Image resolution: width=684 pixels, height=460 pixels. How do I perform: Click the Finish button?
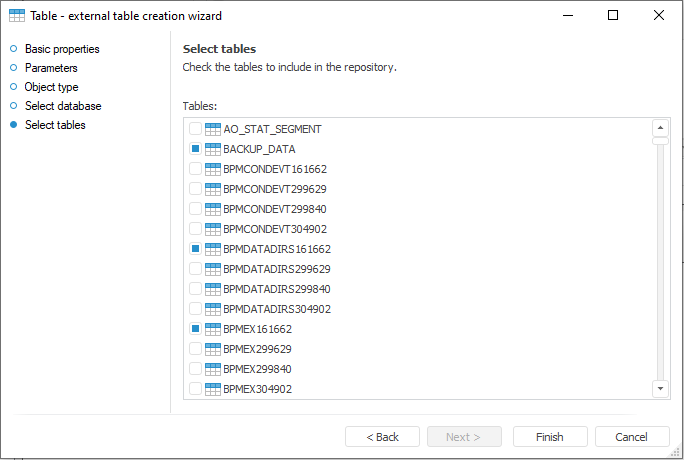549,437
